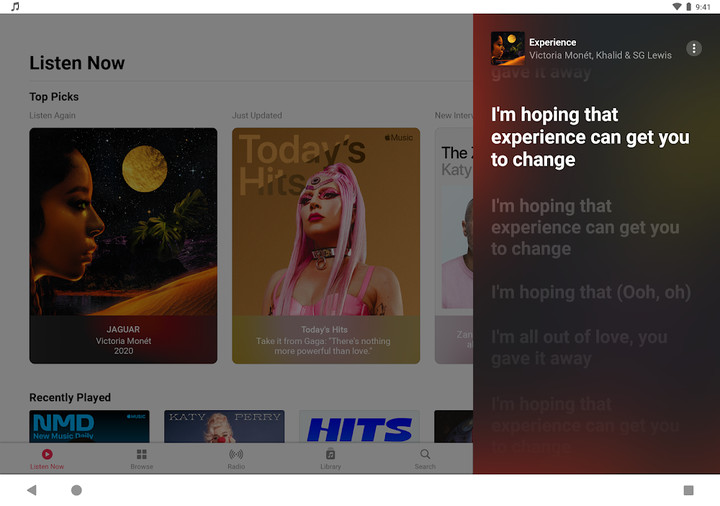The image size is (720, 506).
Task: Jump to highlighted lyric "I'm hoping that experience"
Action: click(590, 137)
